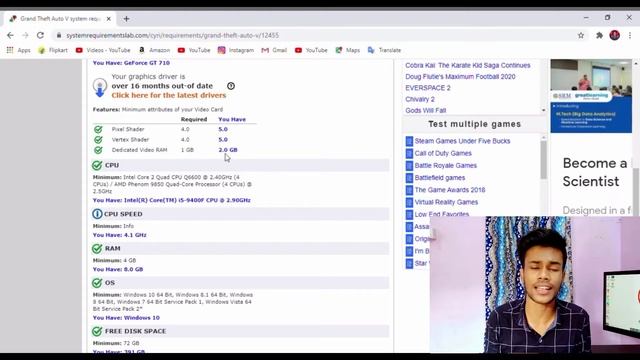Open Battle Royale Games list

point(446,166)
